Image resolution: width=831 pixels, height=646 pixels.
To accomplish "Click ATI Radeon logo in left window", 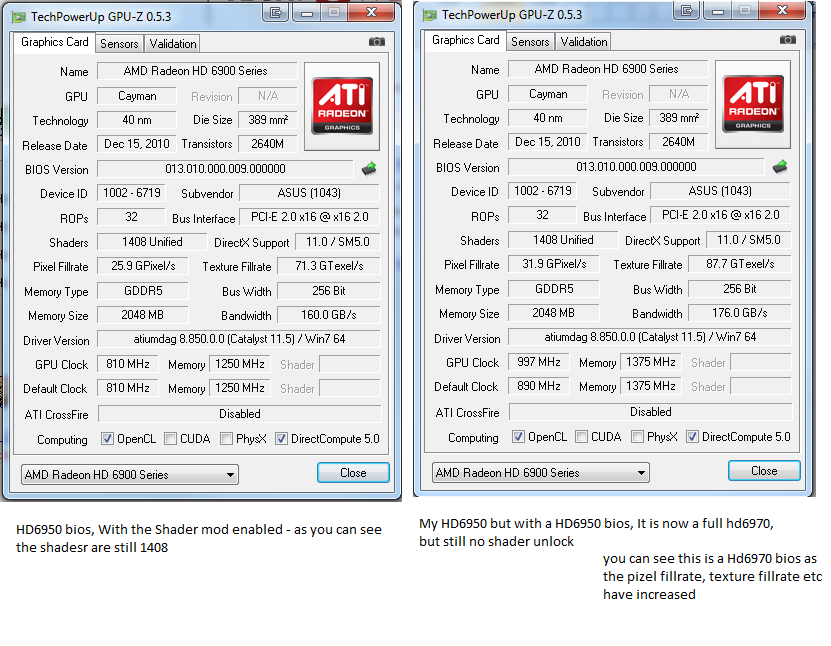I will tap(342, 106).
